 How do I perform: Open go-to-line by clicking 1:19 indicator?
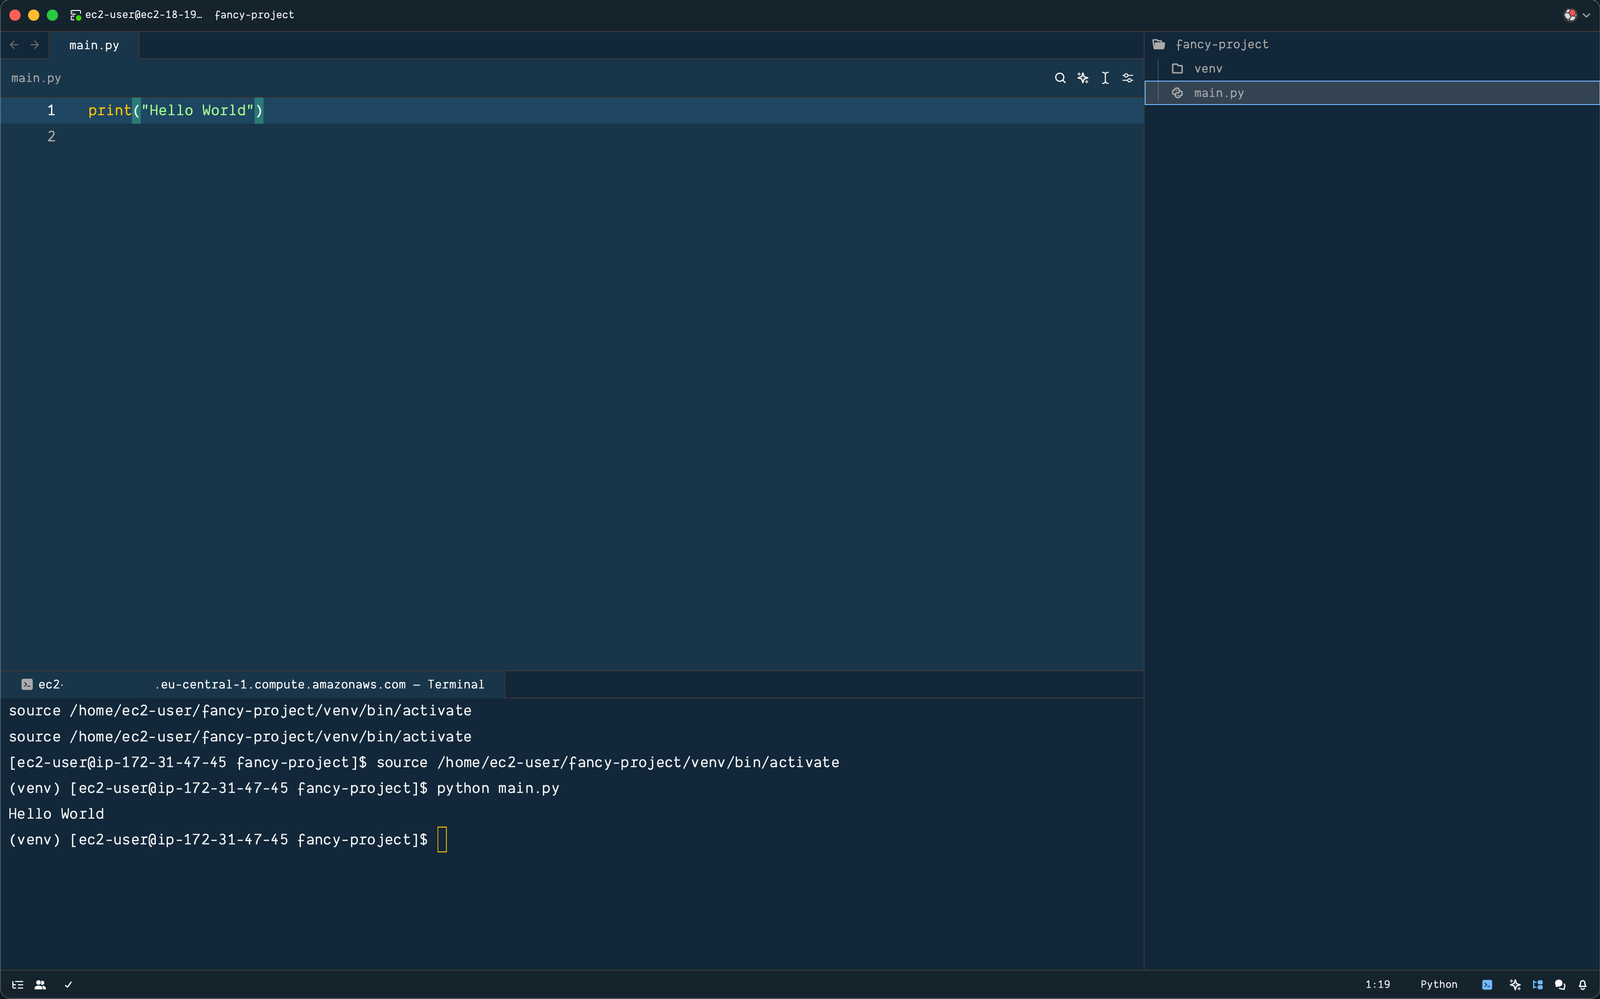[x=1377, y=985]
